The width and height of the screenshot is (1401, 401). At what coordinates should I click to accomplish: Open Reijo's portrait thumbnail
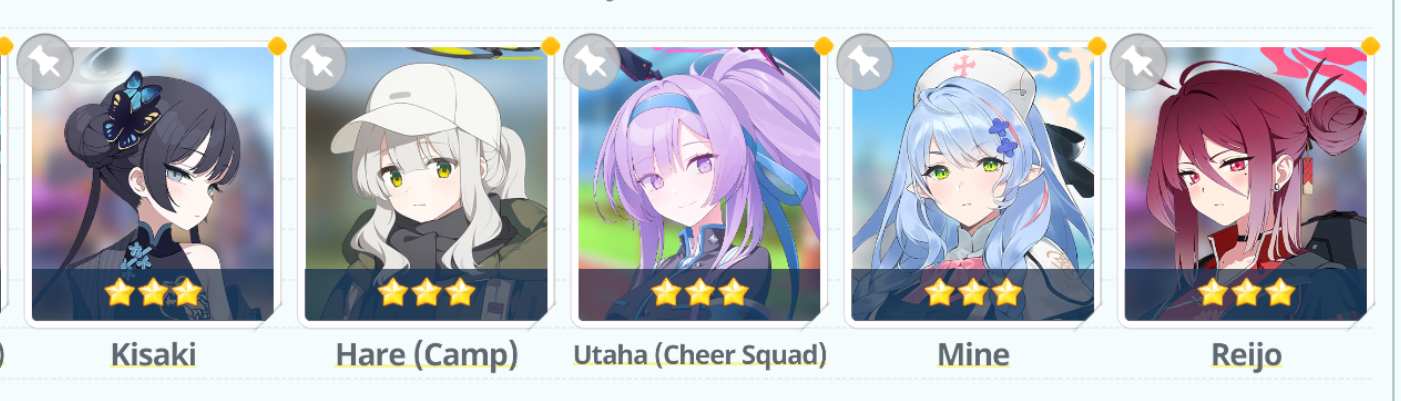point(1246,184)
